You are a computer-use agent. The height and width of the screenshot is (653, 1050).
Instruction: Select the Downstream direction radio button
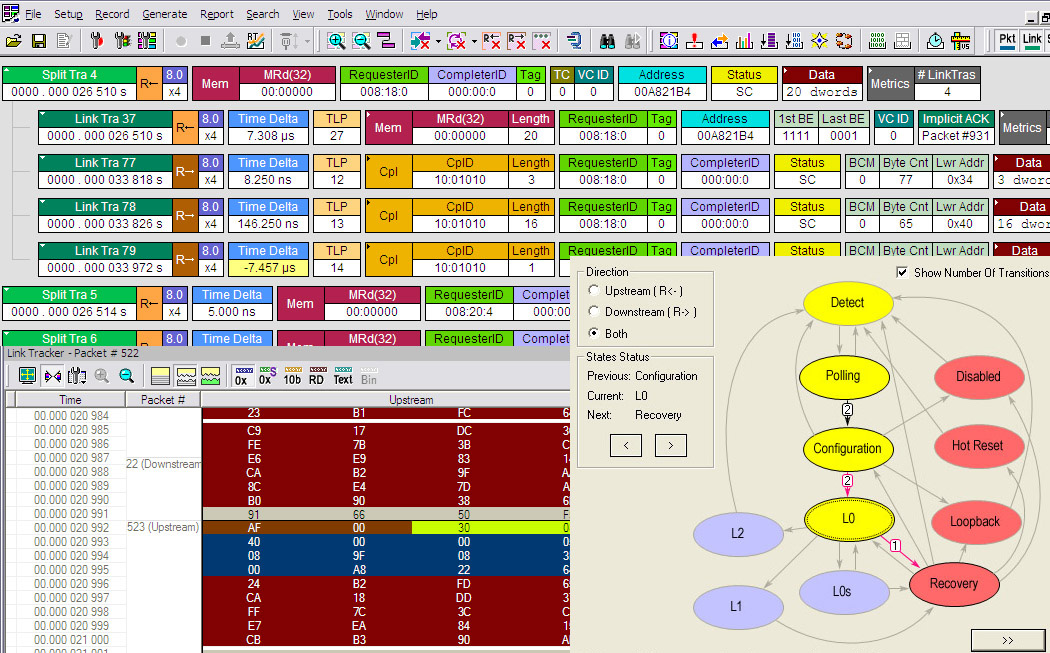point(595,312)
